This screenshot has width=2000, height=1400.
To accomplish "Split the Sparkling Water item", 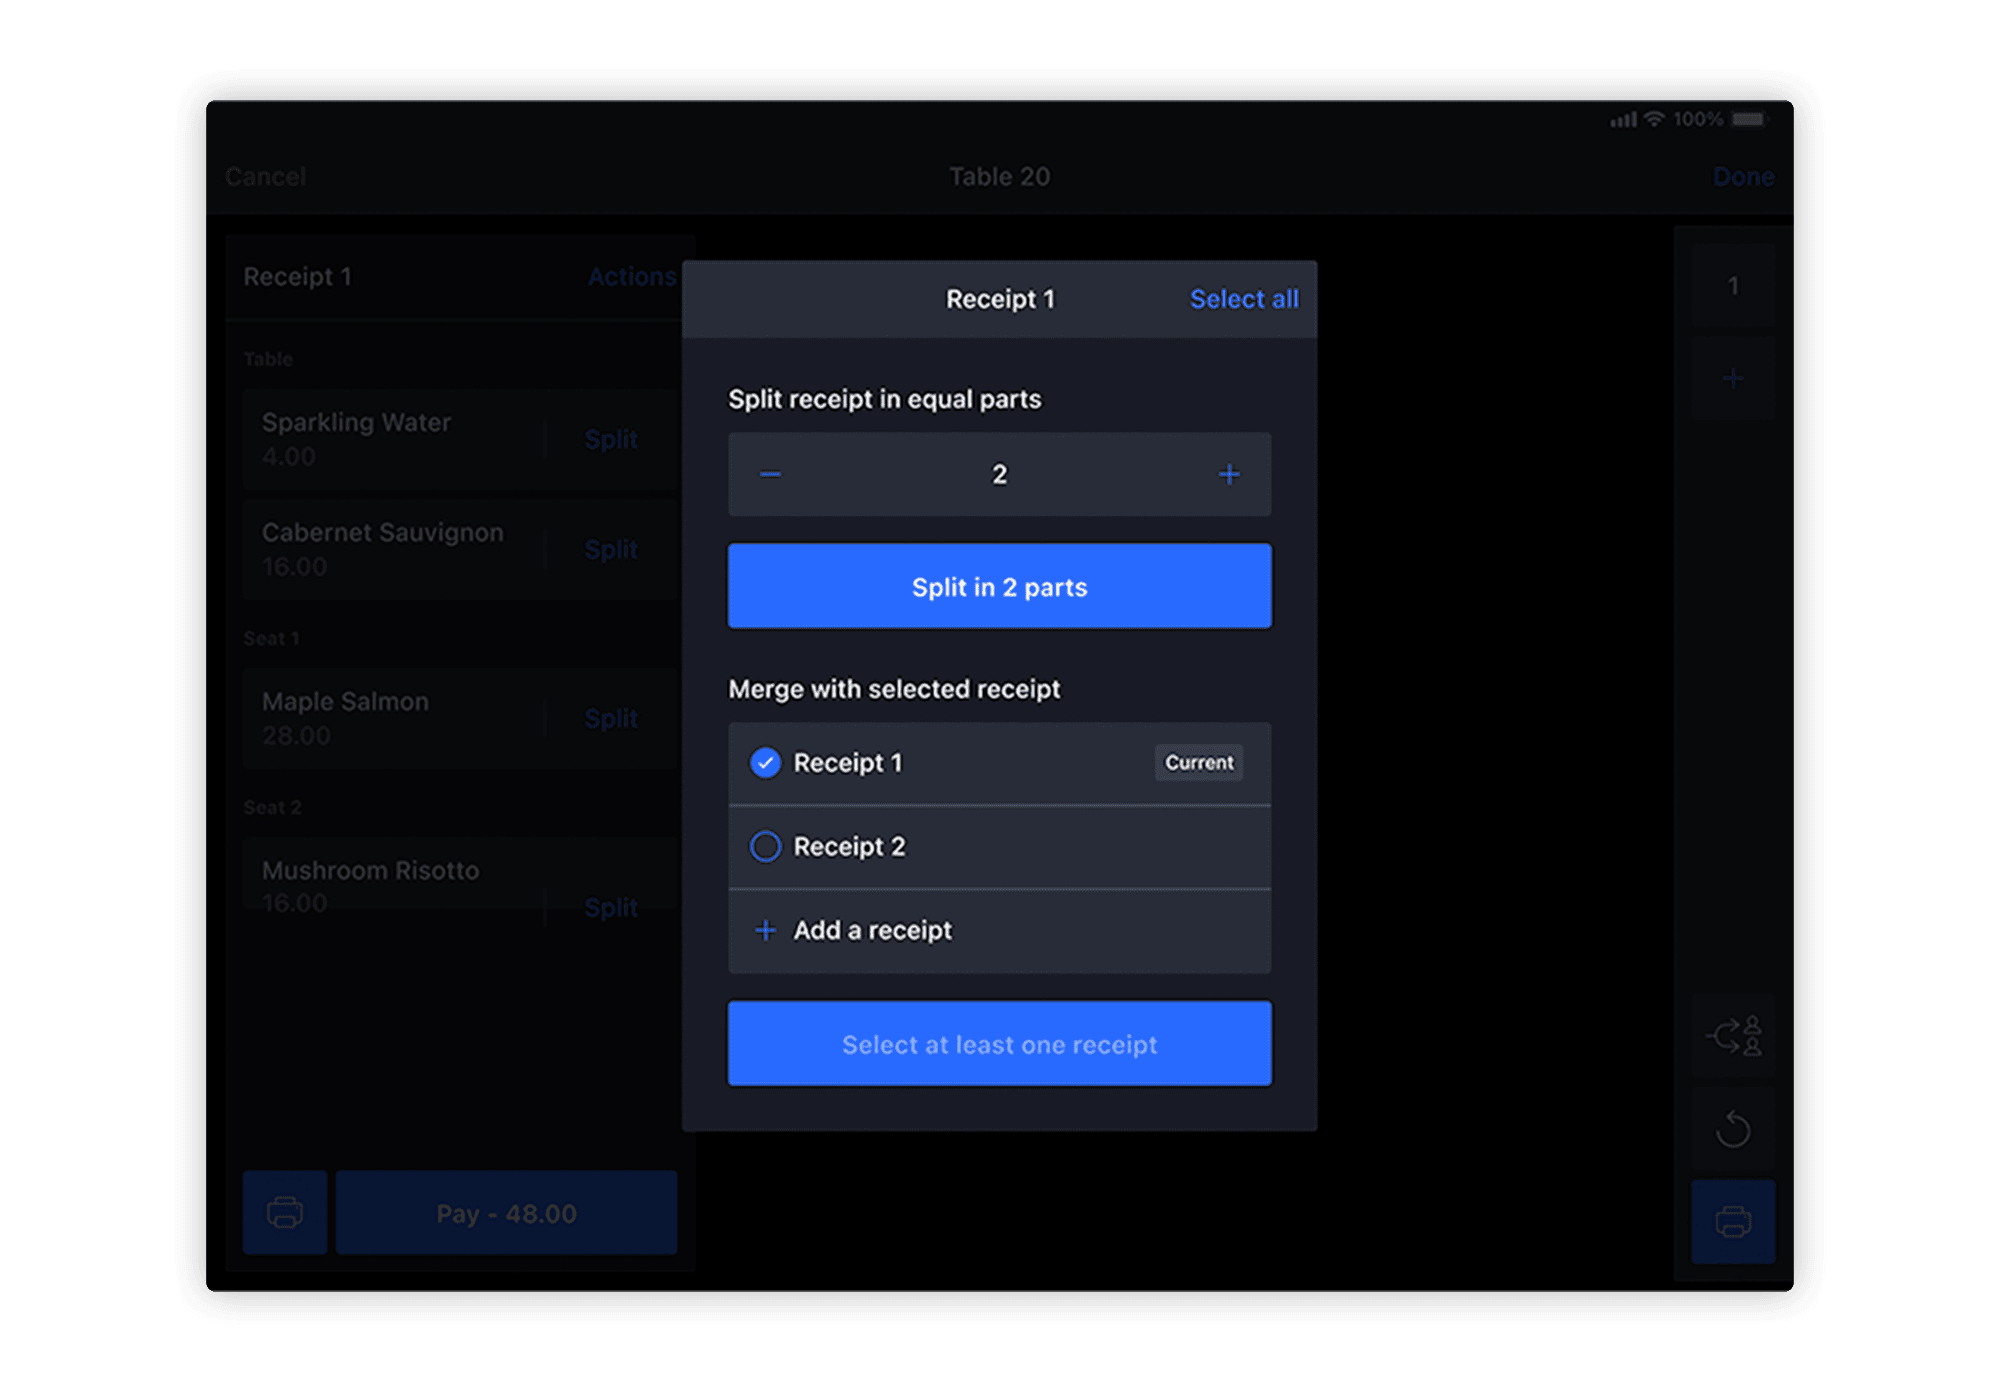I will (611, 439).
